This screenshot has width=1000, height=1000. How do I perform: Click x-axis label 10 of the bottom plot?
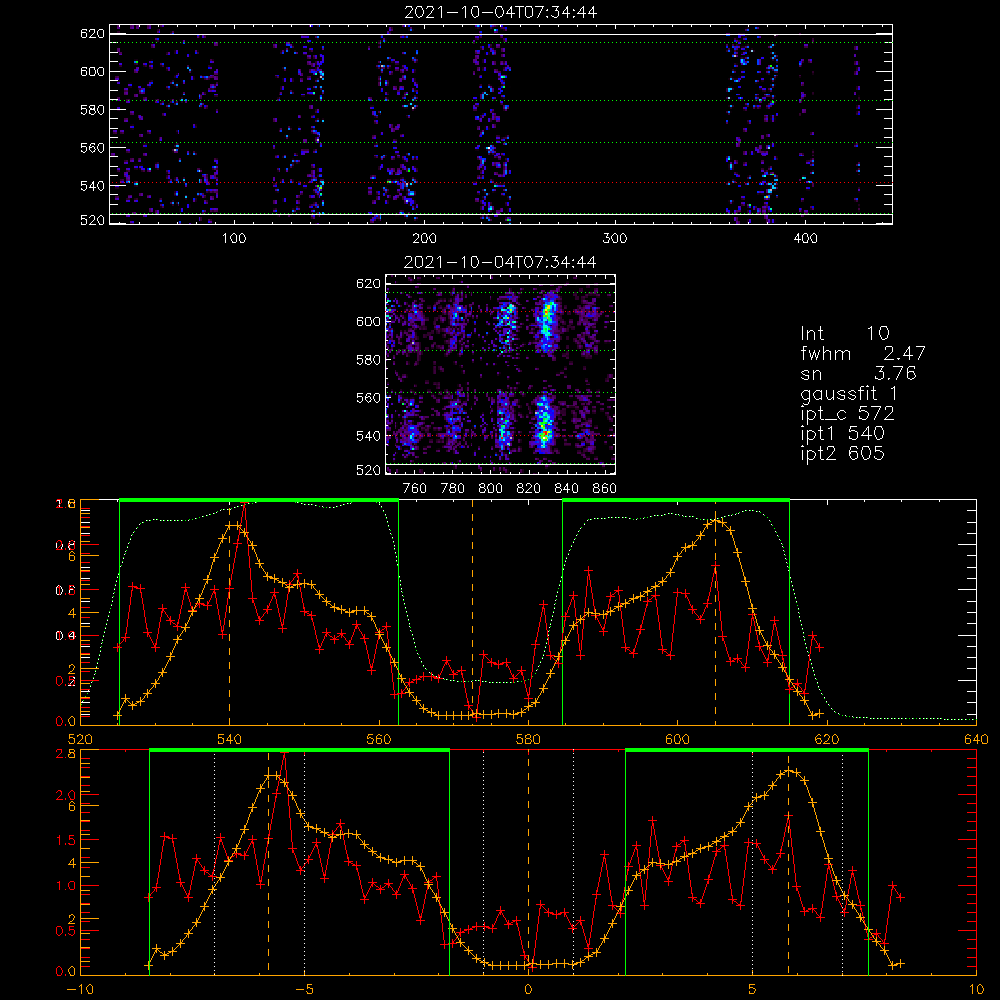pos(976,989)
